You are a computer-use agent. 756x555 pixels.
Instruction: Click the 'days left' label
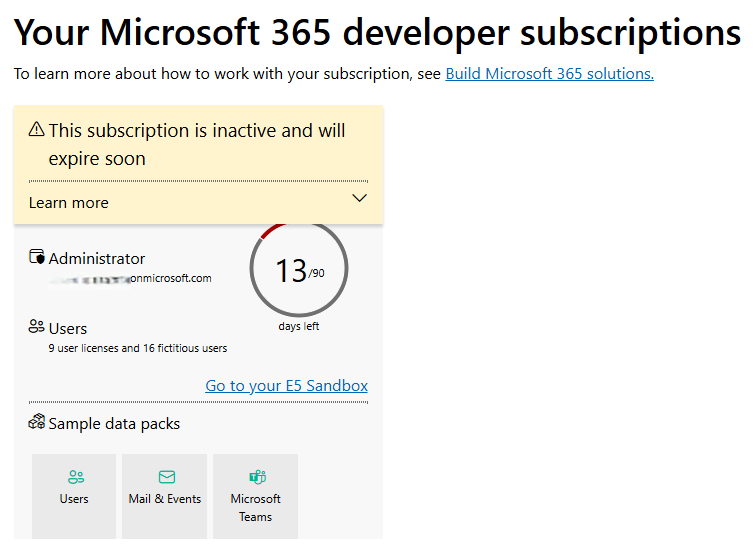[298, 326]
